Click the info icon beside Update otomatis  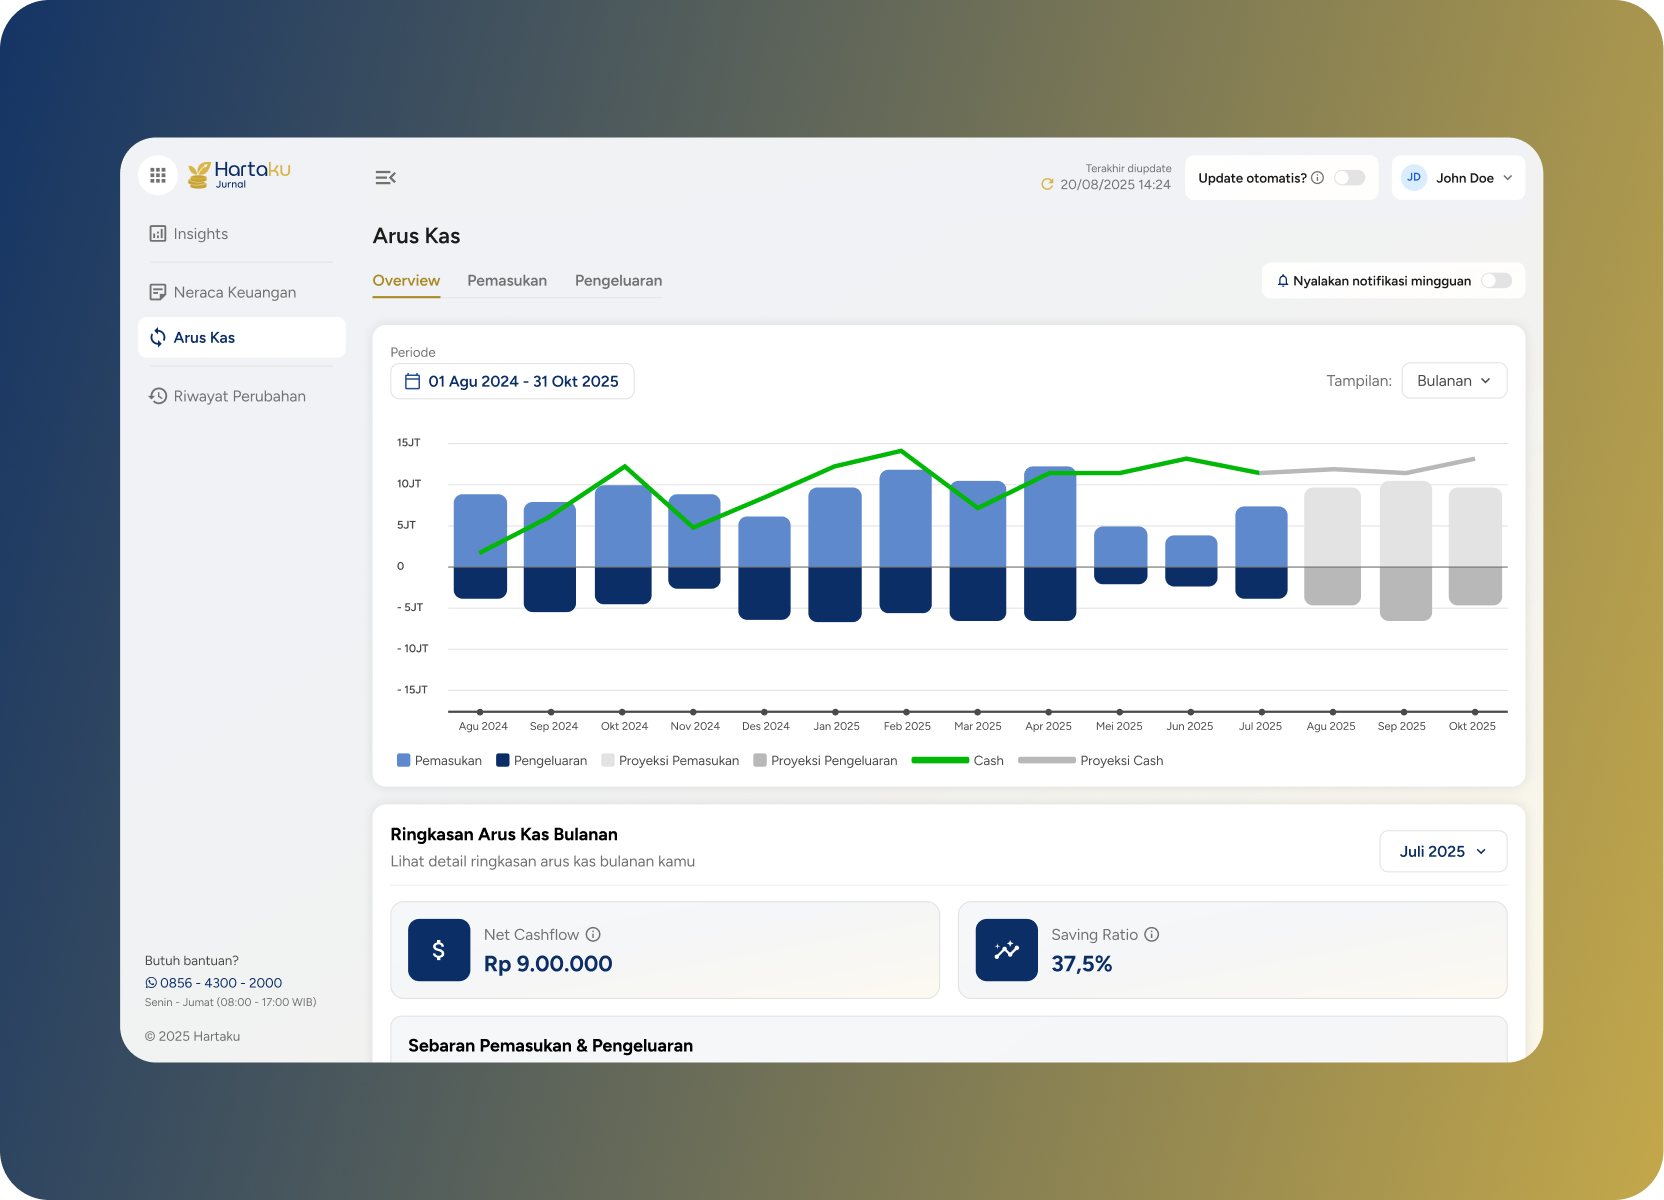pos(1317,178)
